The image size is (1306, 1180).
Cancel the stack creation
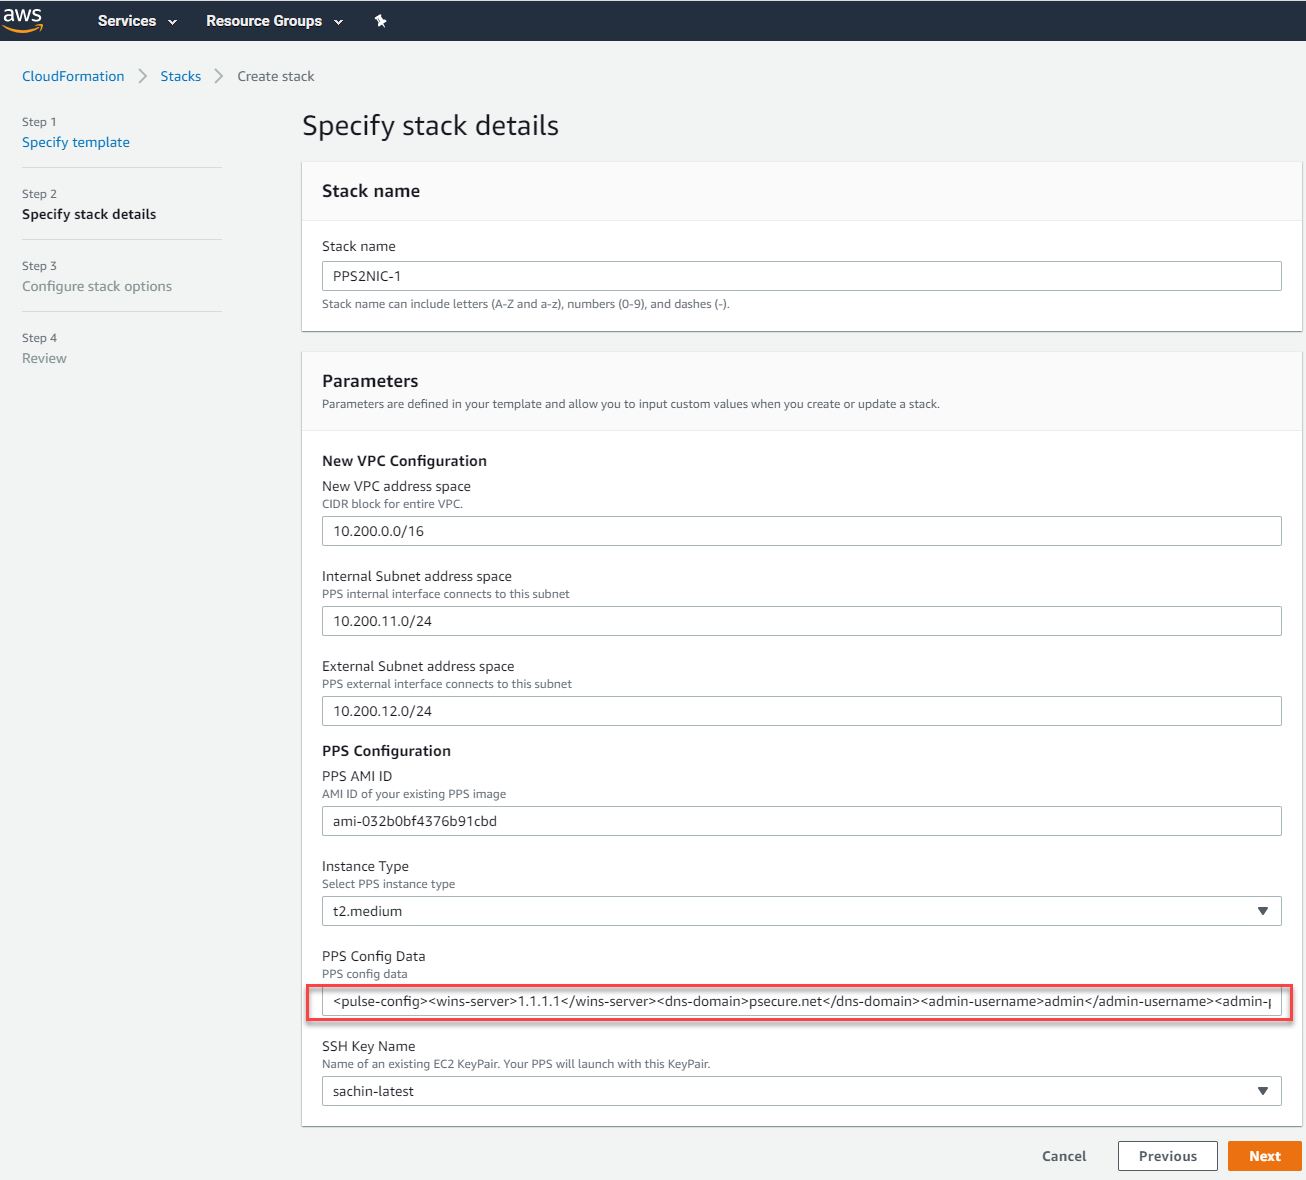1064,1156
